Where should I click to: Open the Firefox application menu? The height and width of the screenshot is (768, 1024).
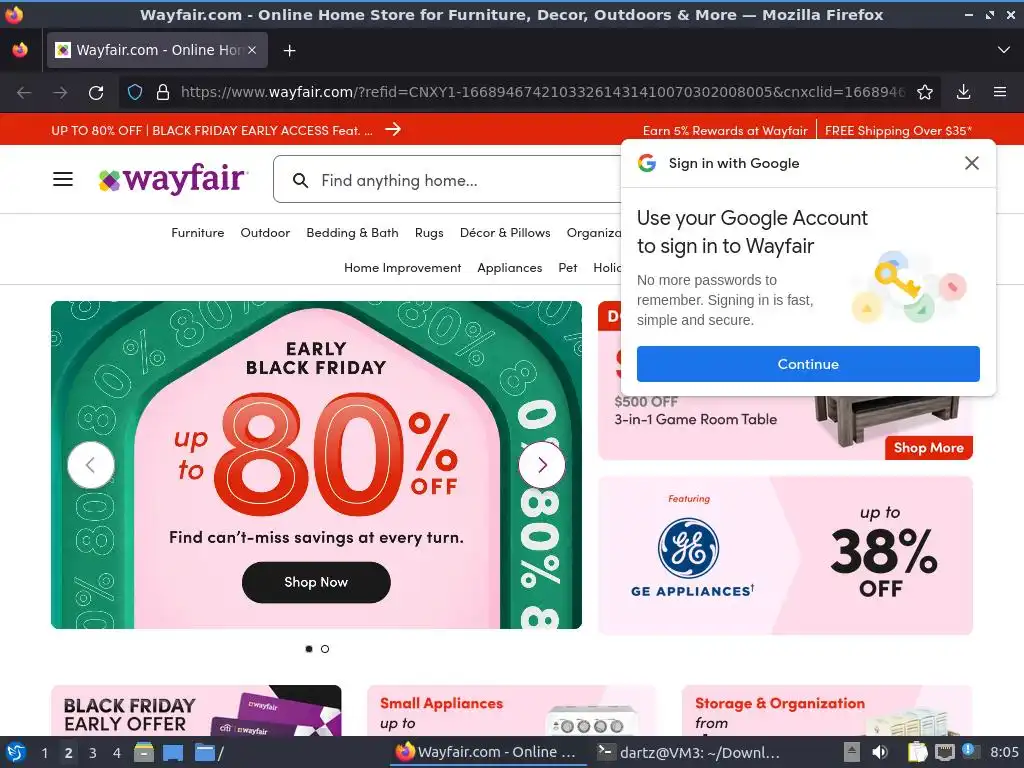tap(1000, 92)
